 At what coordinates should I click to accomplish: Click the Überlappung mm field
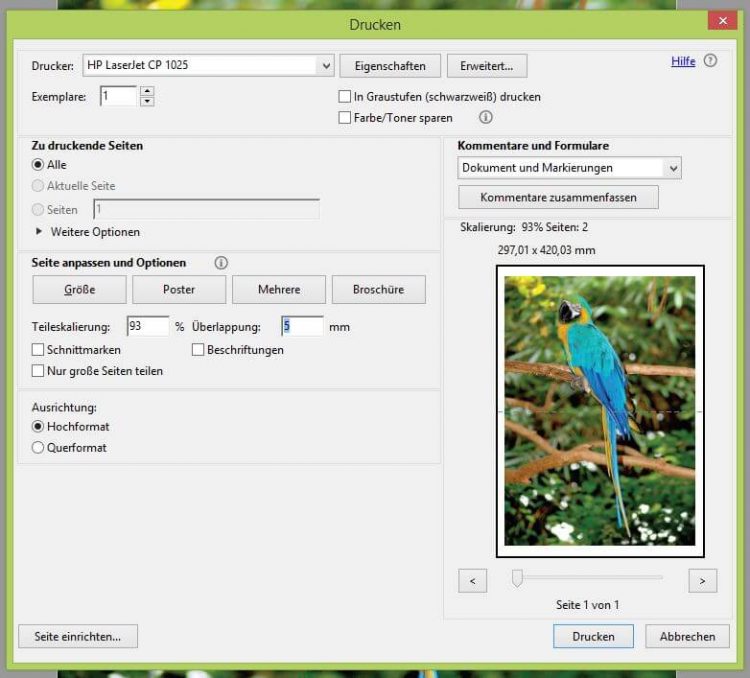302,326
